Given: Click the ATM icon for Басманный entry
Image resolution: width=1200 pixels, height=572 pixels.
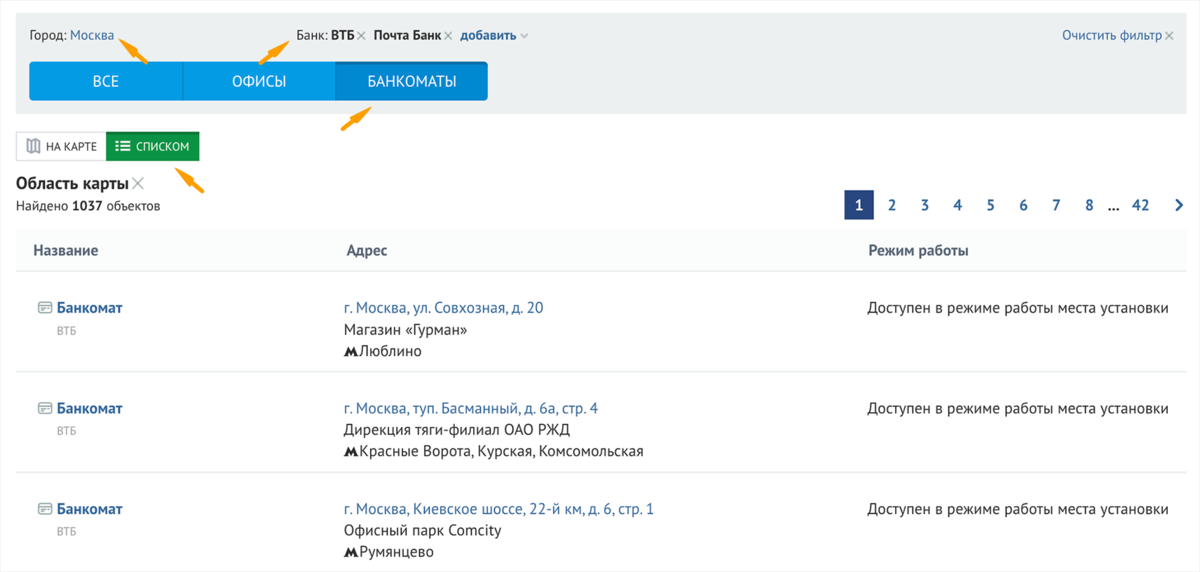Looking at the screenshot, I should [44, 409].
